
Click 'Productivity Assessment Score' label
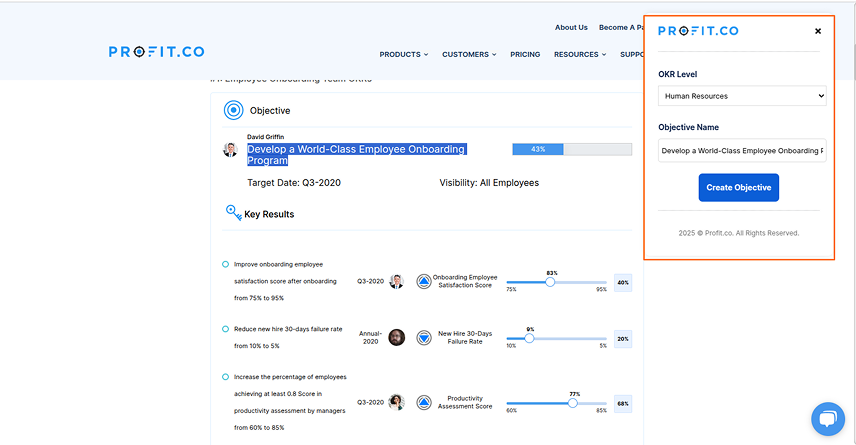[x=465, y=402]
